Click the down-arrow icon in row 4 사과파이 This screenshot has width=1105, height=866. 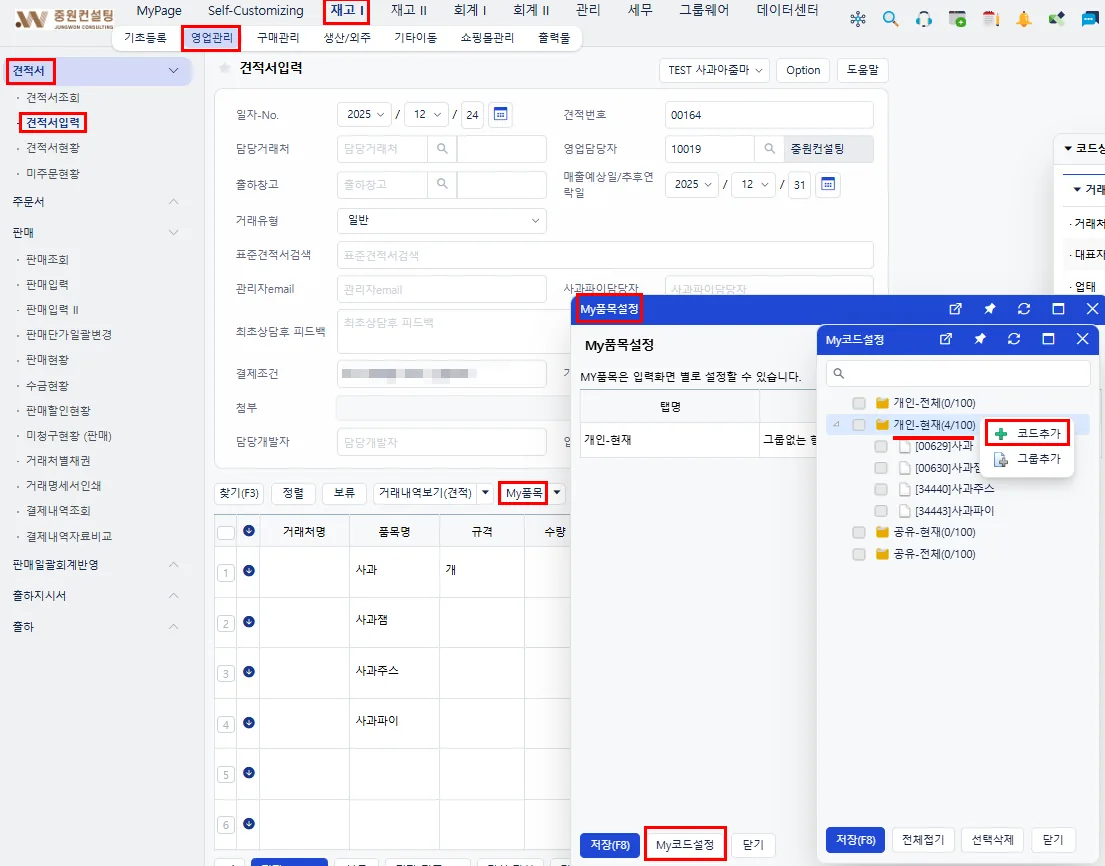pyautogui.click(x=249, y=722)
